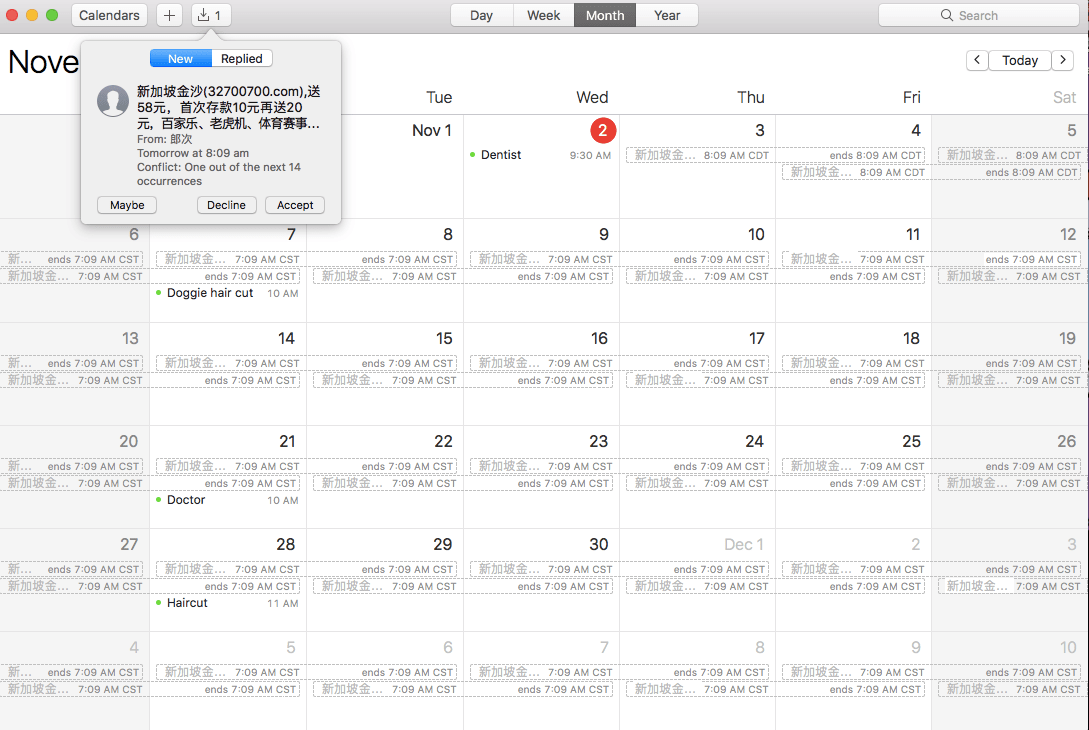Select the date Dec 1

744,545
